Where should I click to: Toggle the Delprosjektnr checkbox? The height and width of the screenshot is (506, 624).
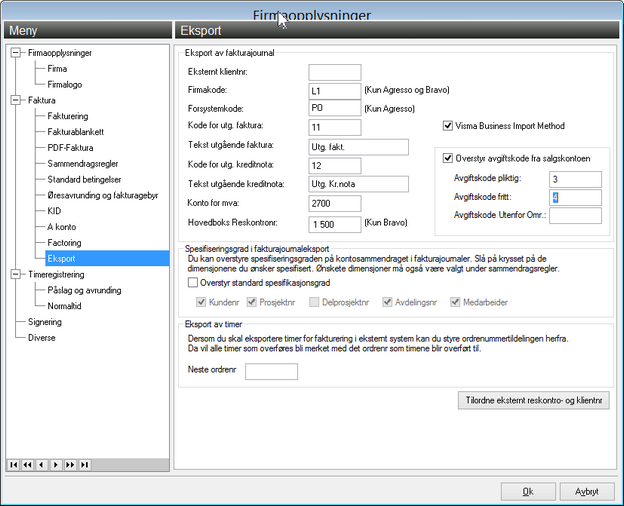point(314,302)
